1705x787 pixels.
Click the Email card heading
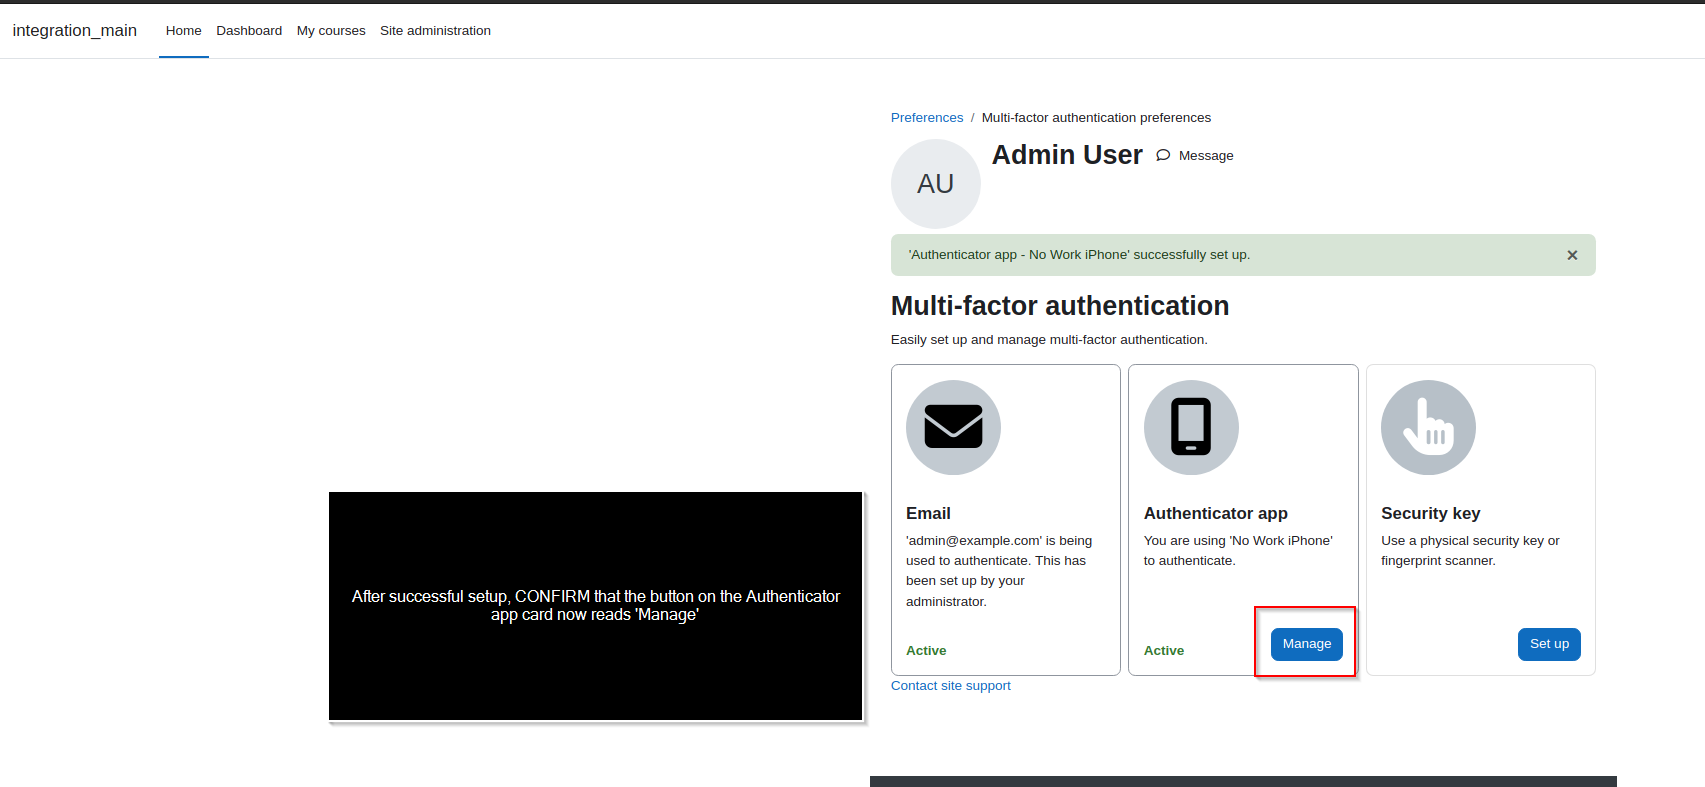928,513
